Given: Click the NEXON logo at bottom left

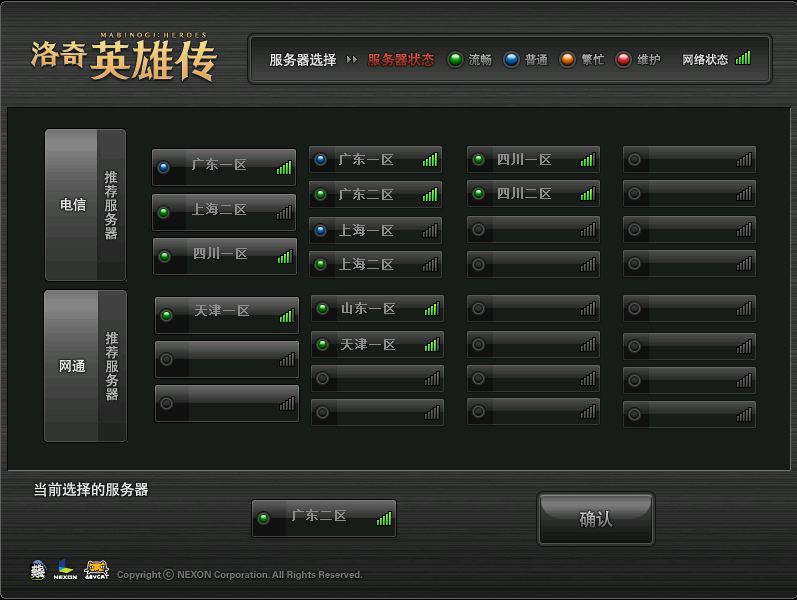Looking at the screenshot, I should coord(65,571).
